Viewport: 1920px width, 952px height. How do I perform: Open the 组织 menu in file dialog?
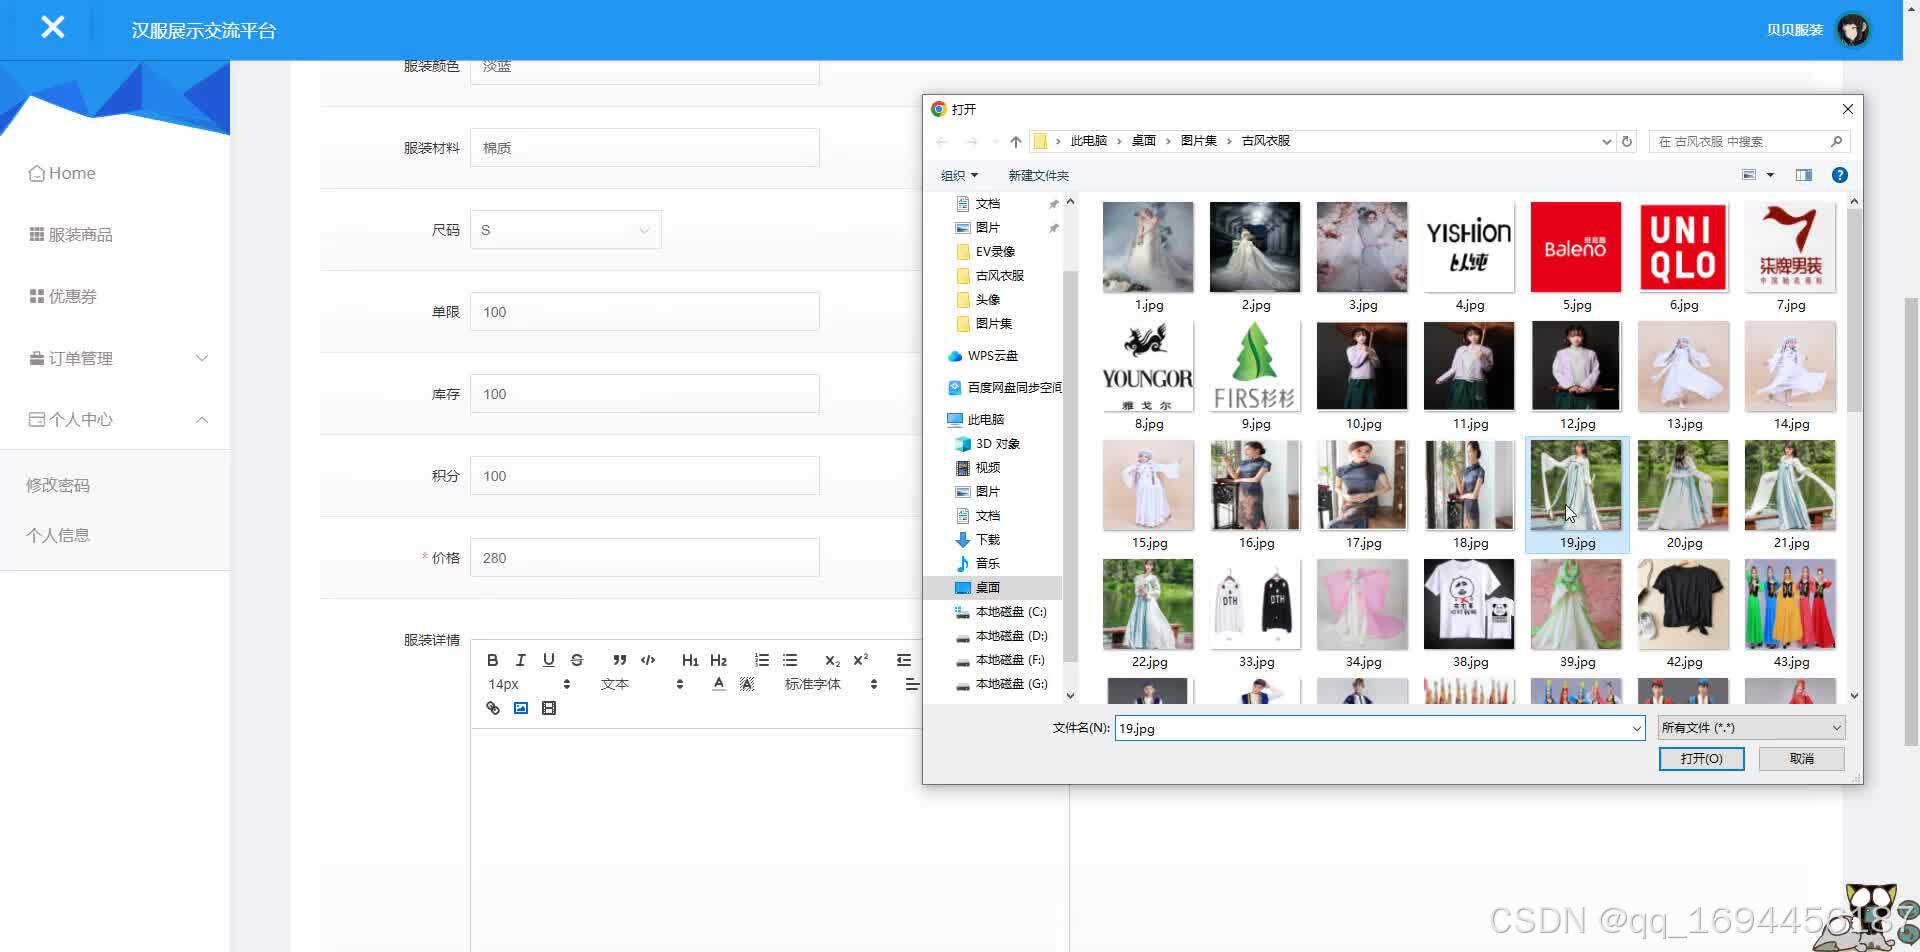(959, 175)
